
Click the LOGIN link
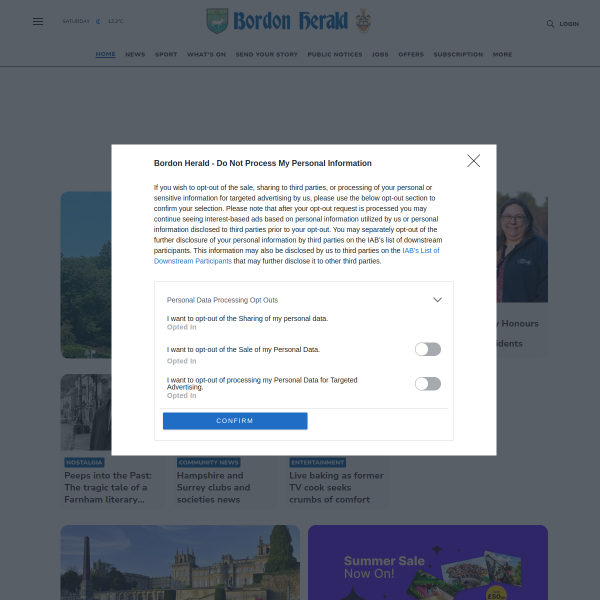click(569, 24)
